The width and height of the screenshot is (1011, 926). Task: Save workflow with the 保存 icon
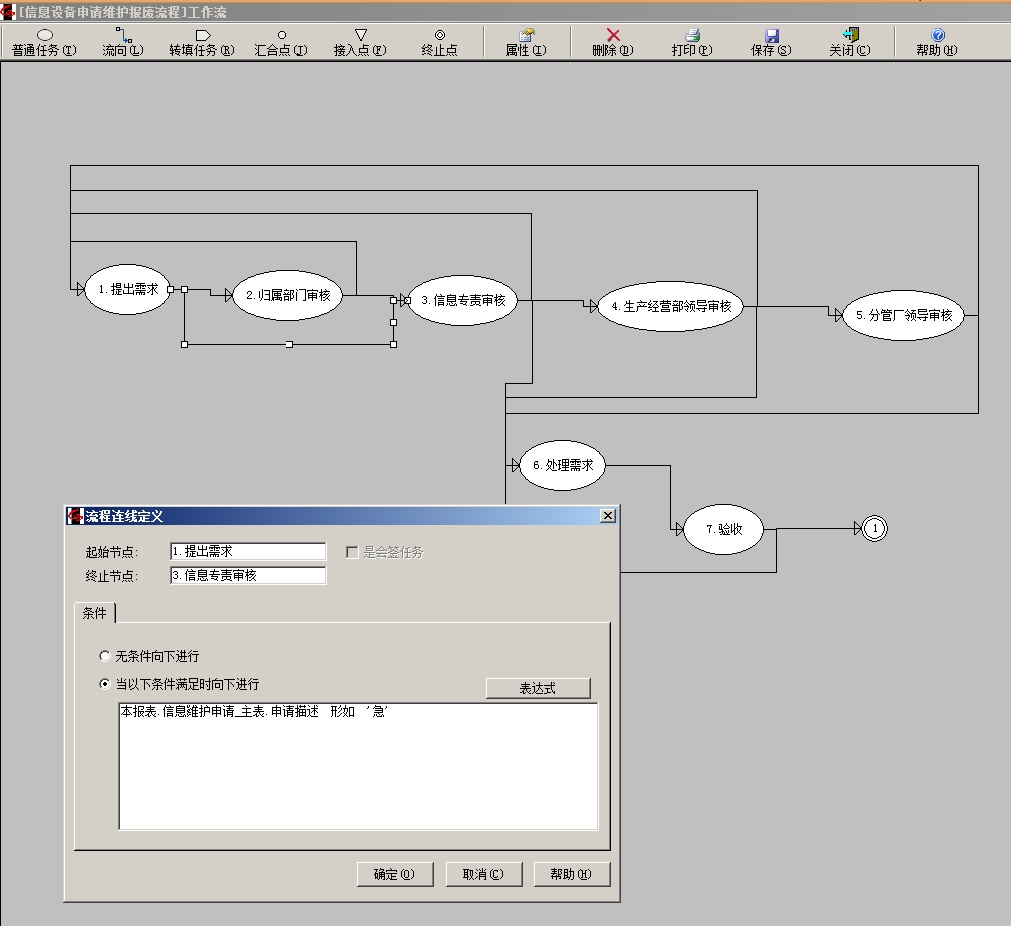(771, 42)
